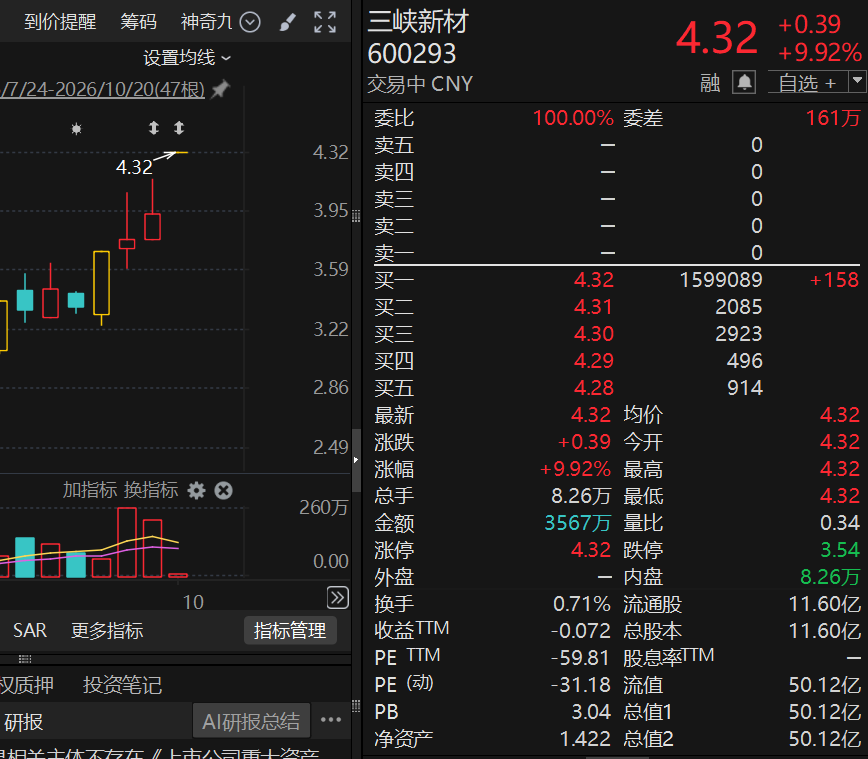Click 买一 volume 1599089
Screen dimensions: 868x759
(x=721, y=280)
